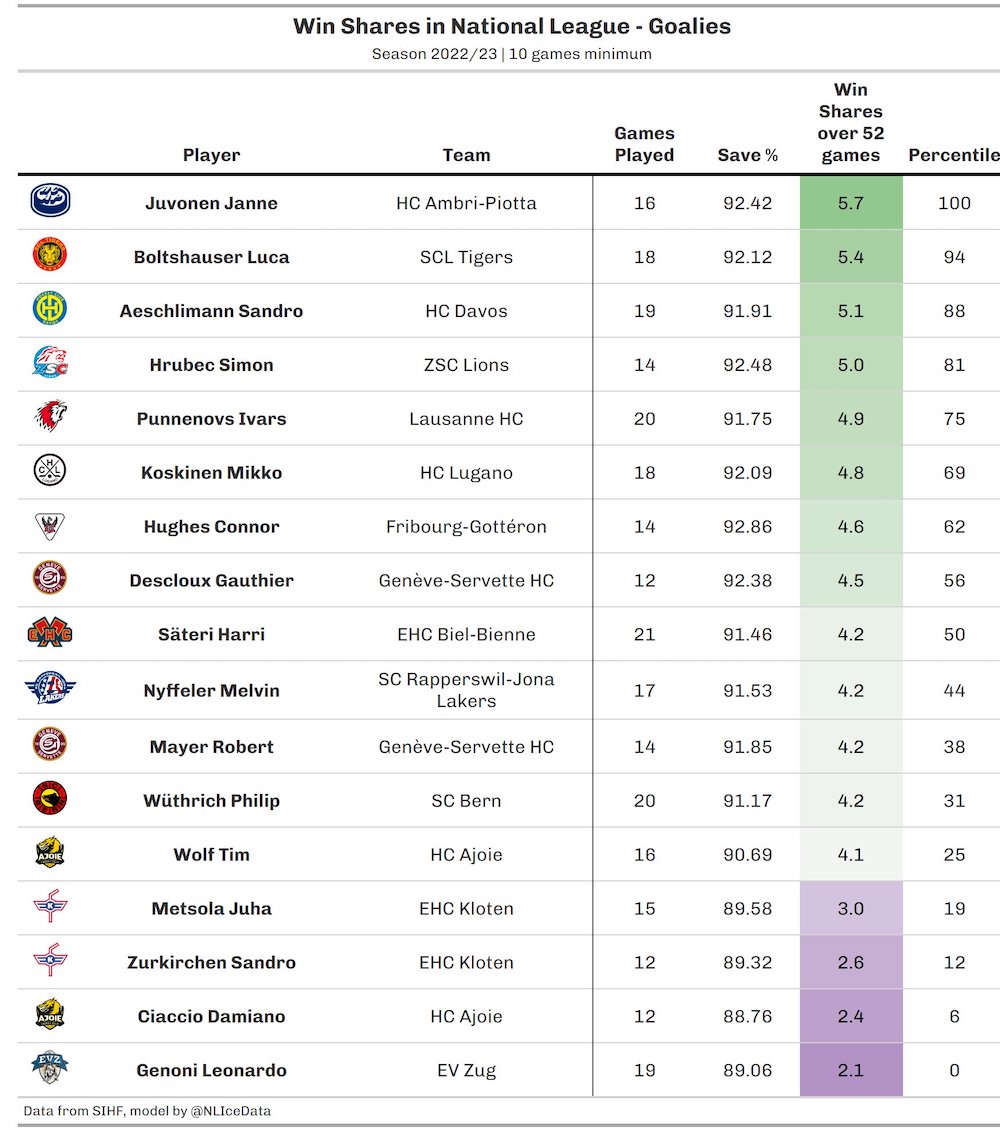This screenshot has height=1131, width=1000.
Task: Click the SC Bern logo beside Wüthrich Philip
Action: 50,800
